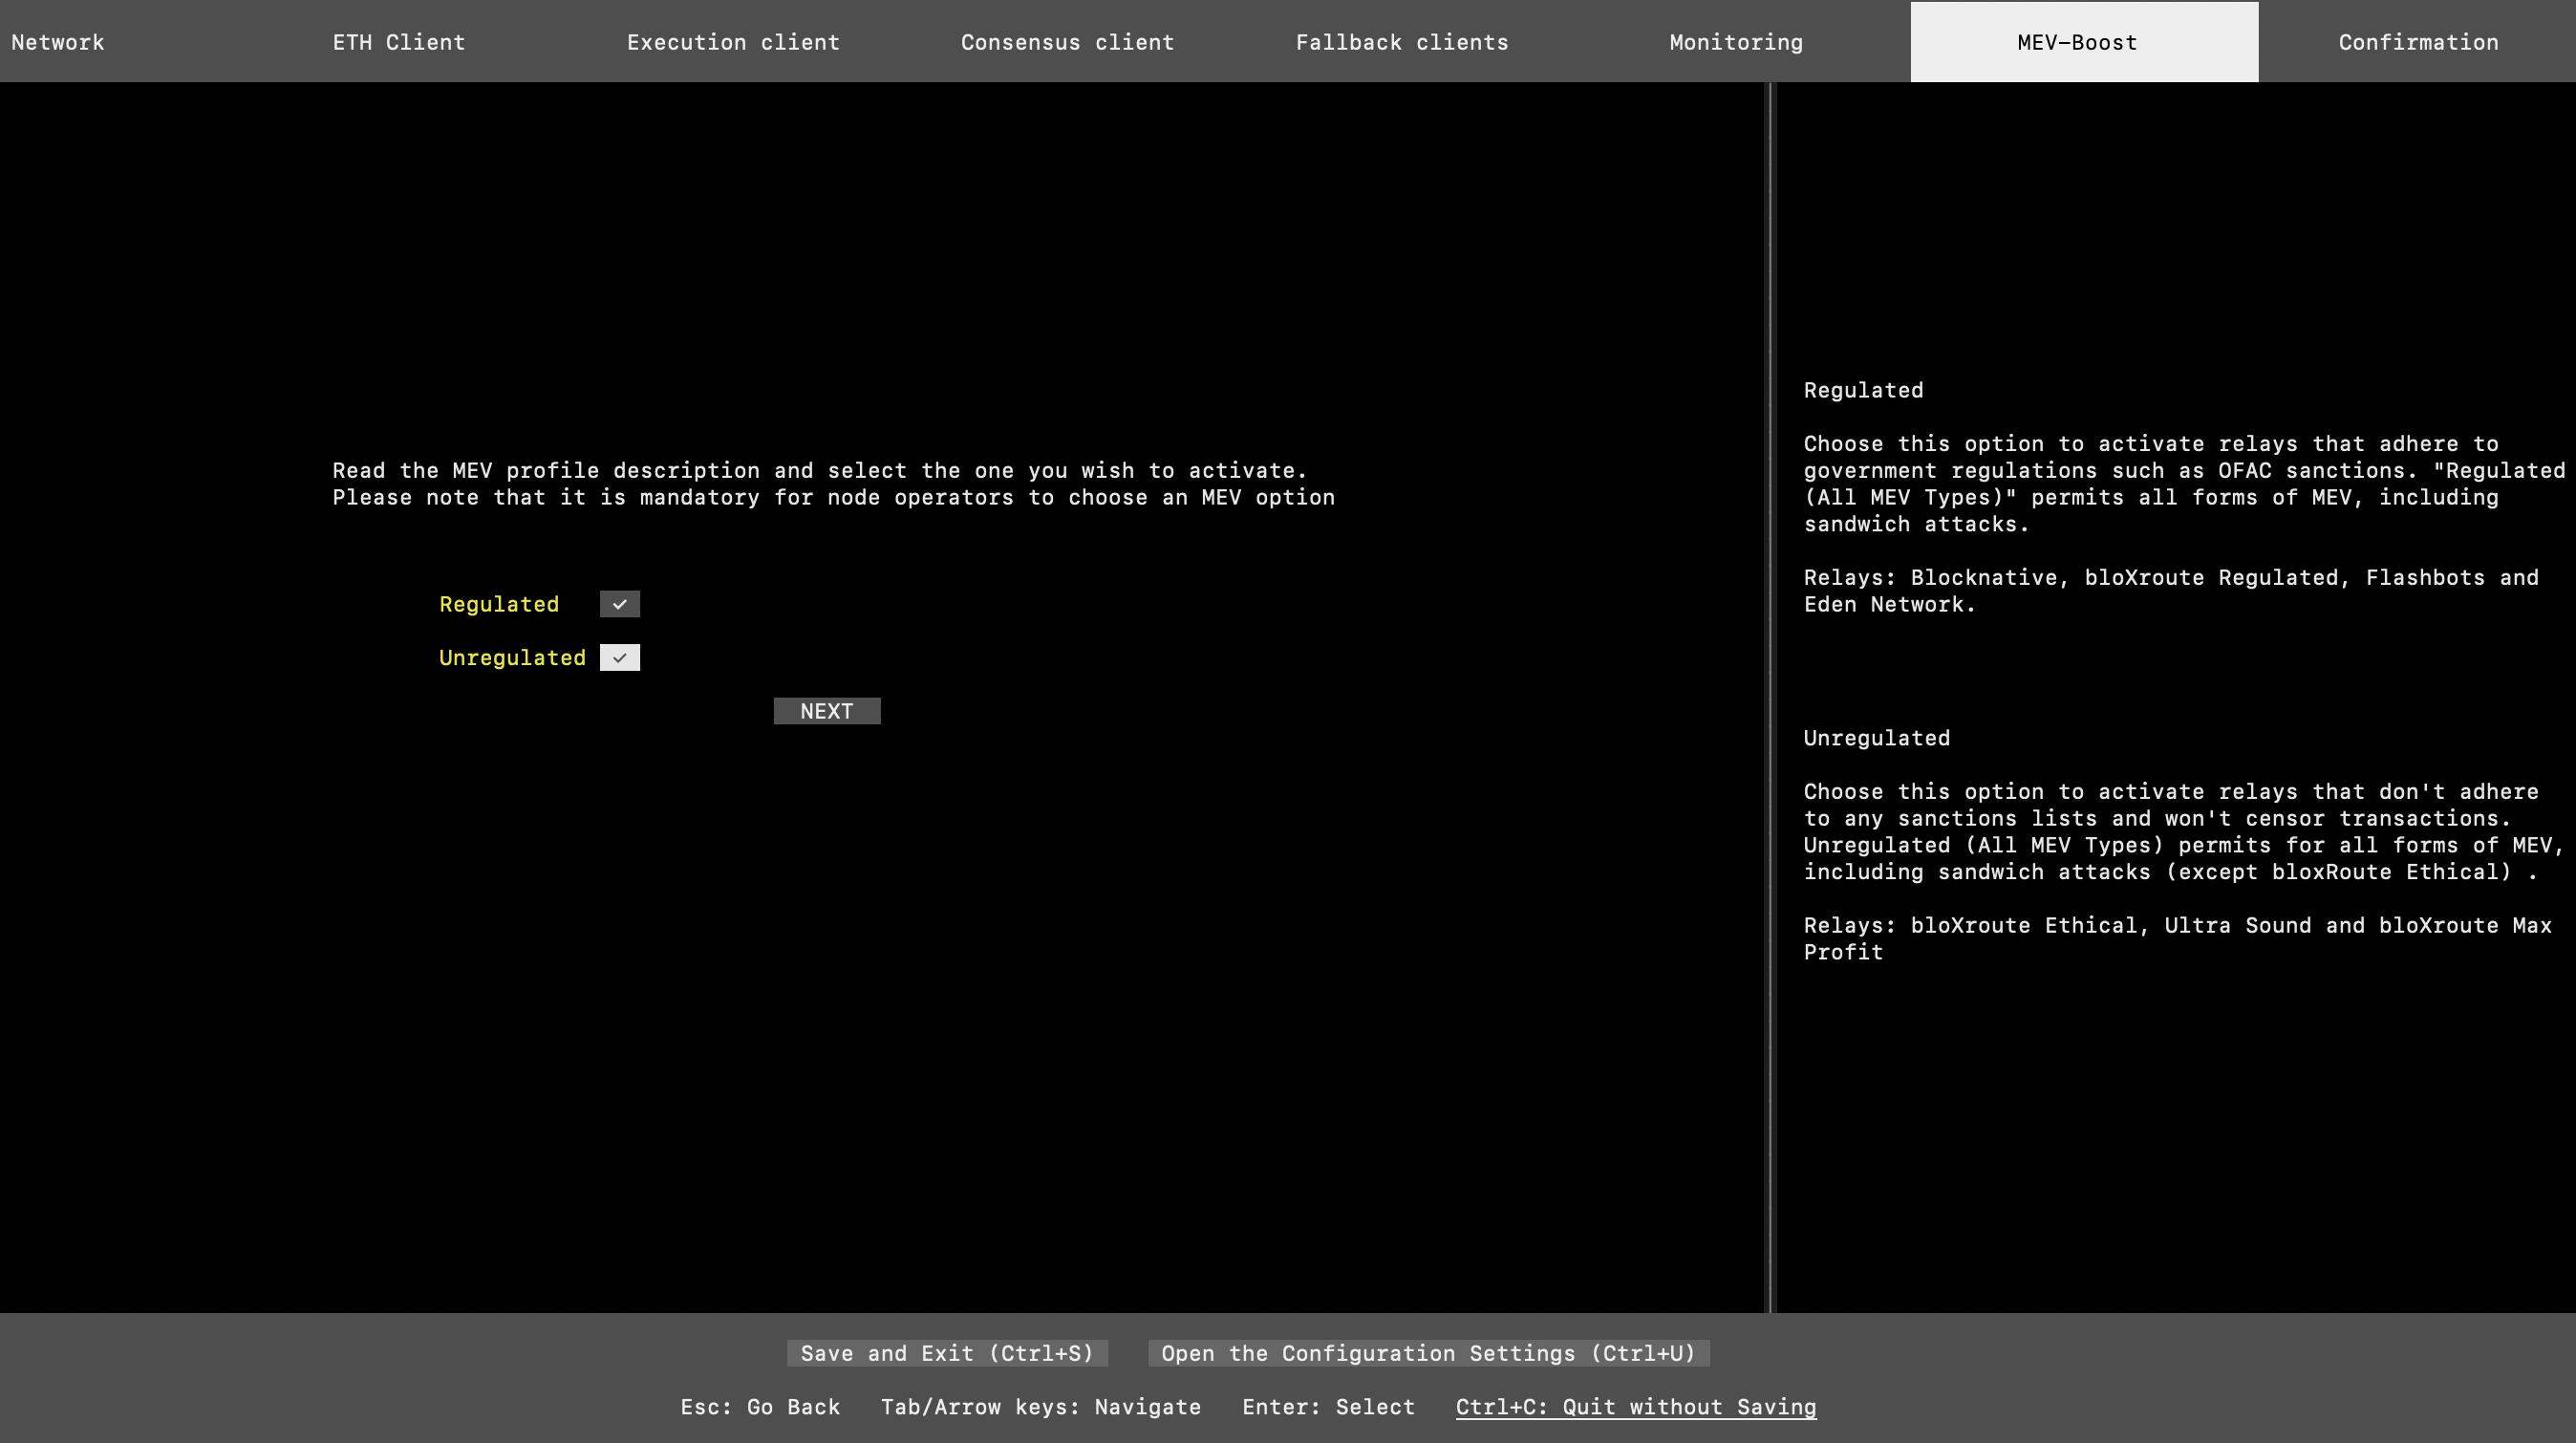Screen dimensions: 2576x1443
Task: Click Save and Exit (Ctrl+S)
Action: click(946, 1353)
